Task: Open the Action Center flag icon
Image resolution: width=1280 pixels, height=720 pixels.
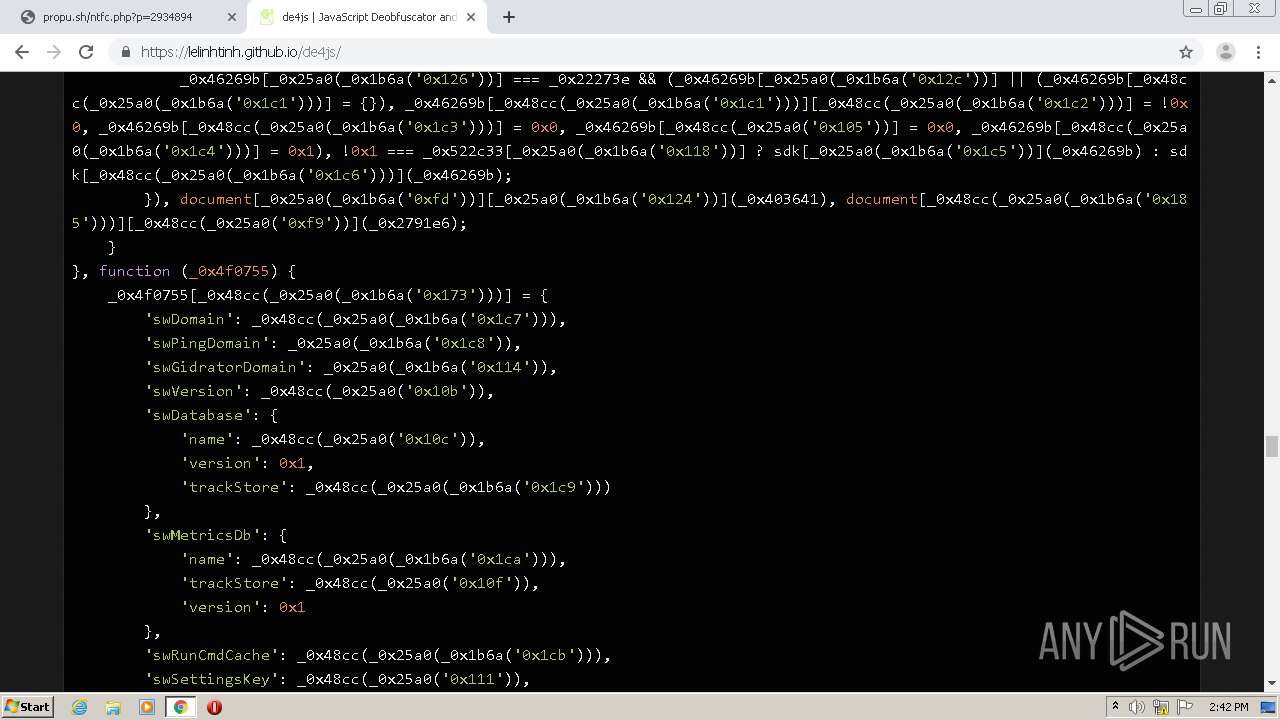Action: click(1185, 707)
